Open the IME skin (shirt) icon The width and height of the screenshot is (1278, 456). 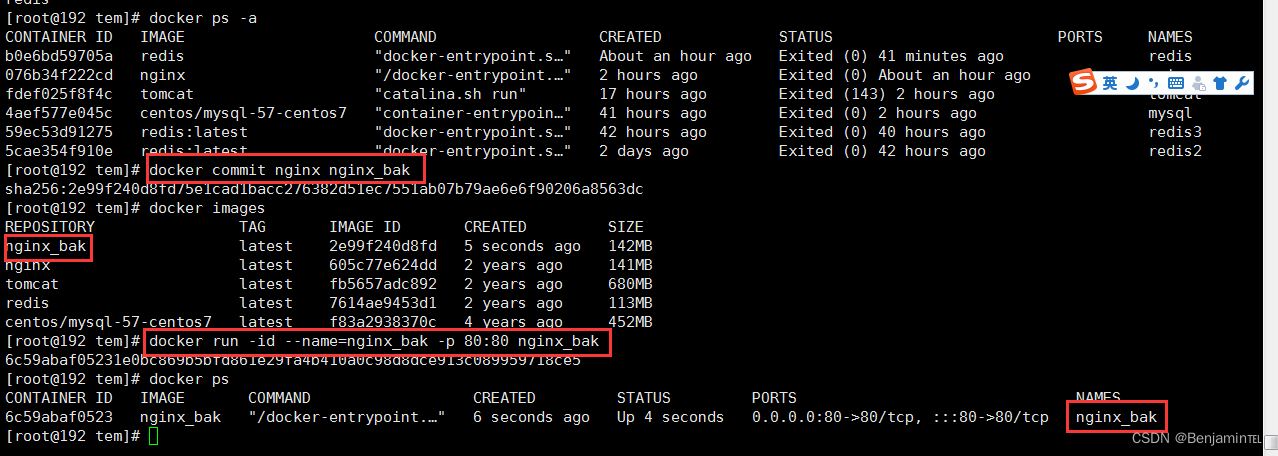click(x=1219, y=84)
